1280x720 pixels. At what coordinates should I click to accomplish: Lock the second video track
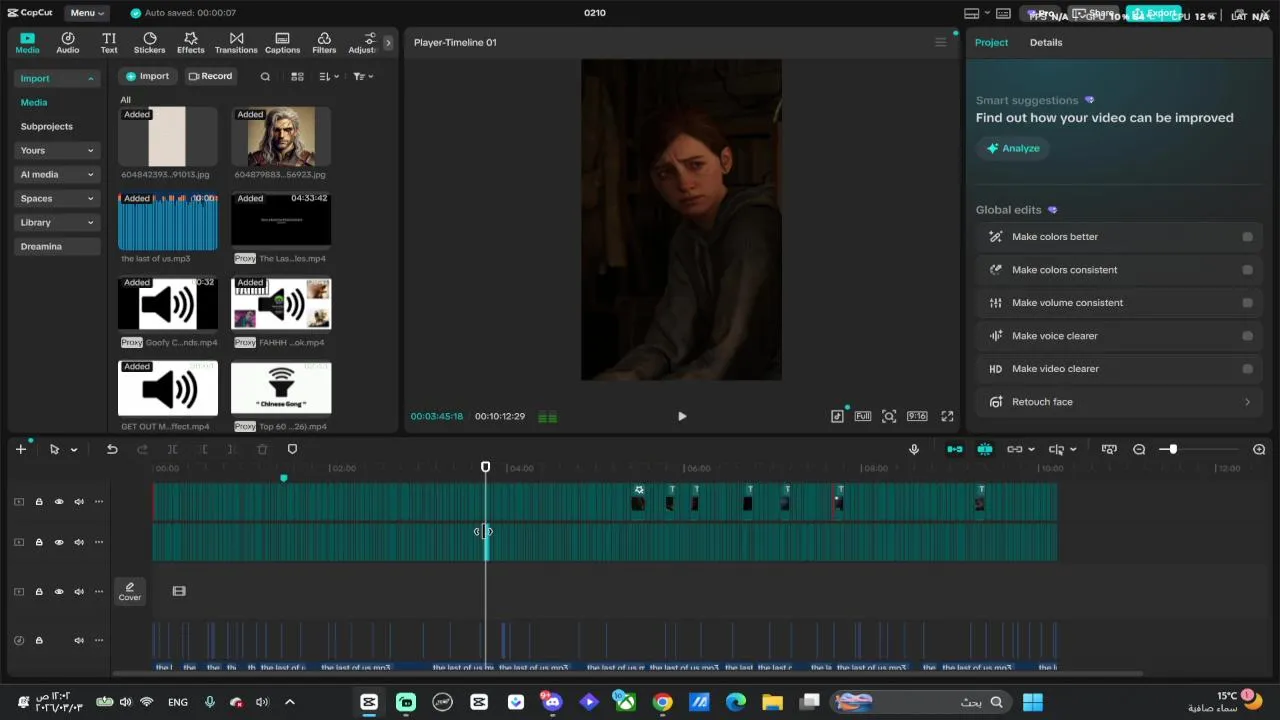[x=39, y=542]
